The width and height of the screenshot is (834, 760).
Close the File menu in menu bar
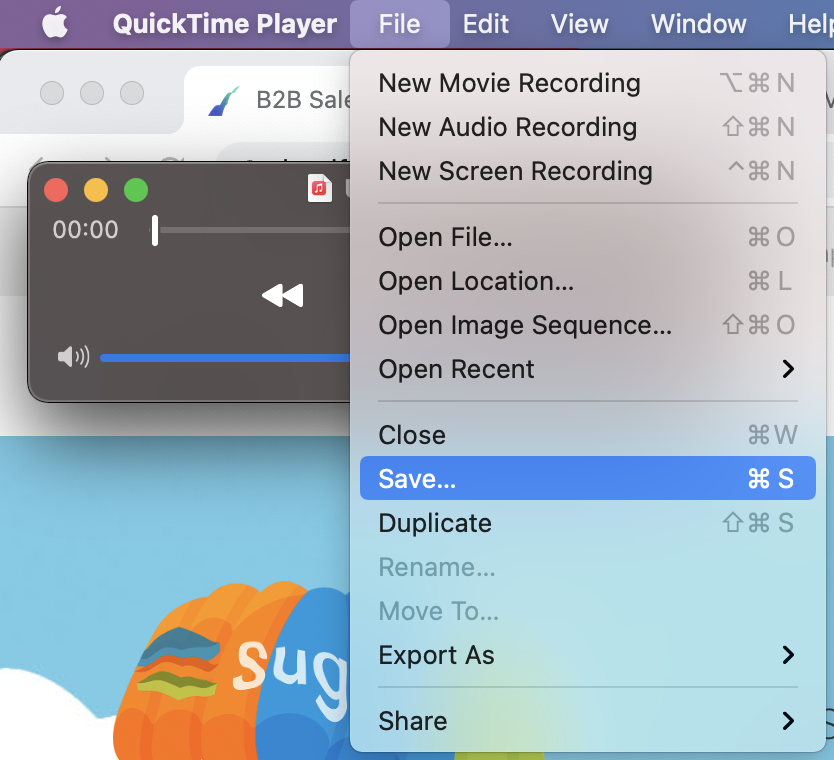click(399, 24)
